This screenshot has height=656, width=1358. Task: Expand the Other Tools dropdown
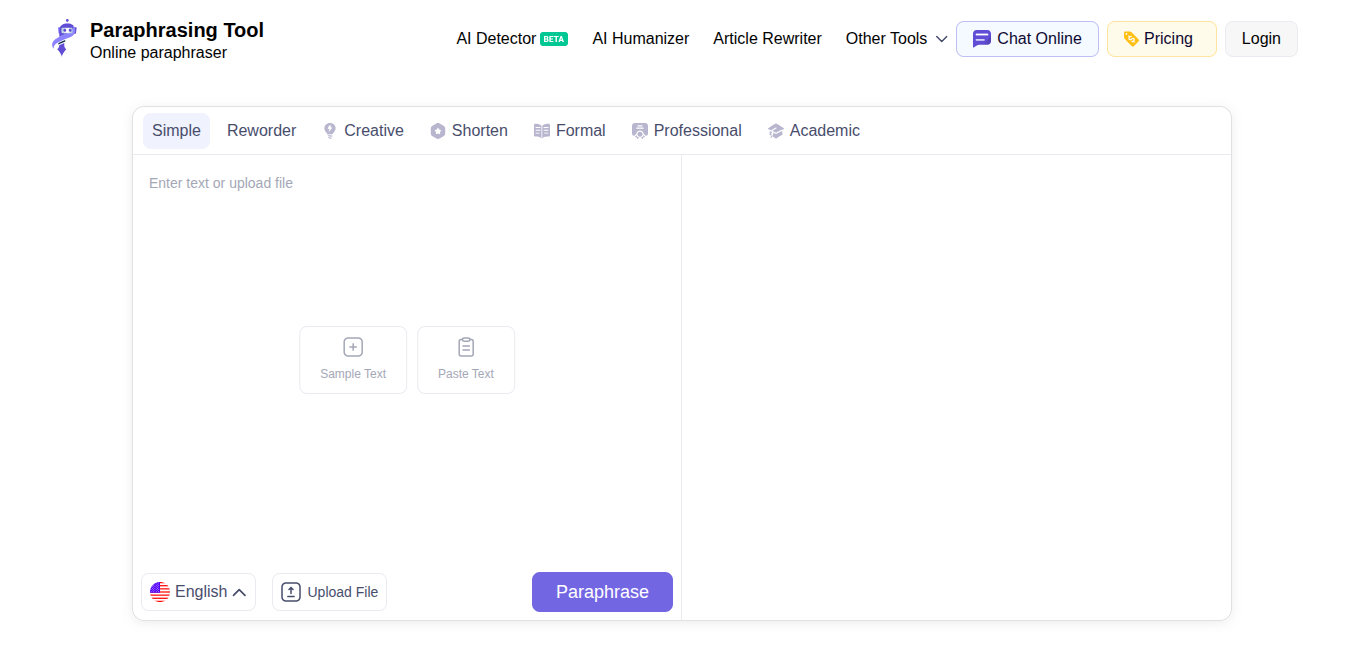coord(895,38)
